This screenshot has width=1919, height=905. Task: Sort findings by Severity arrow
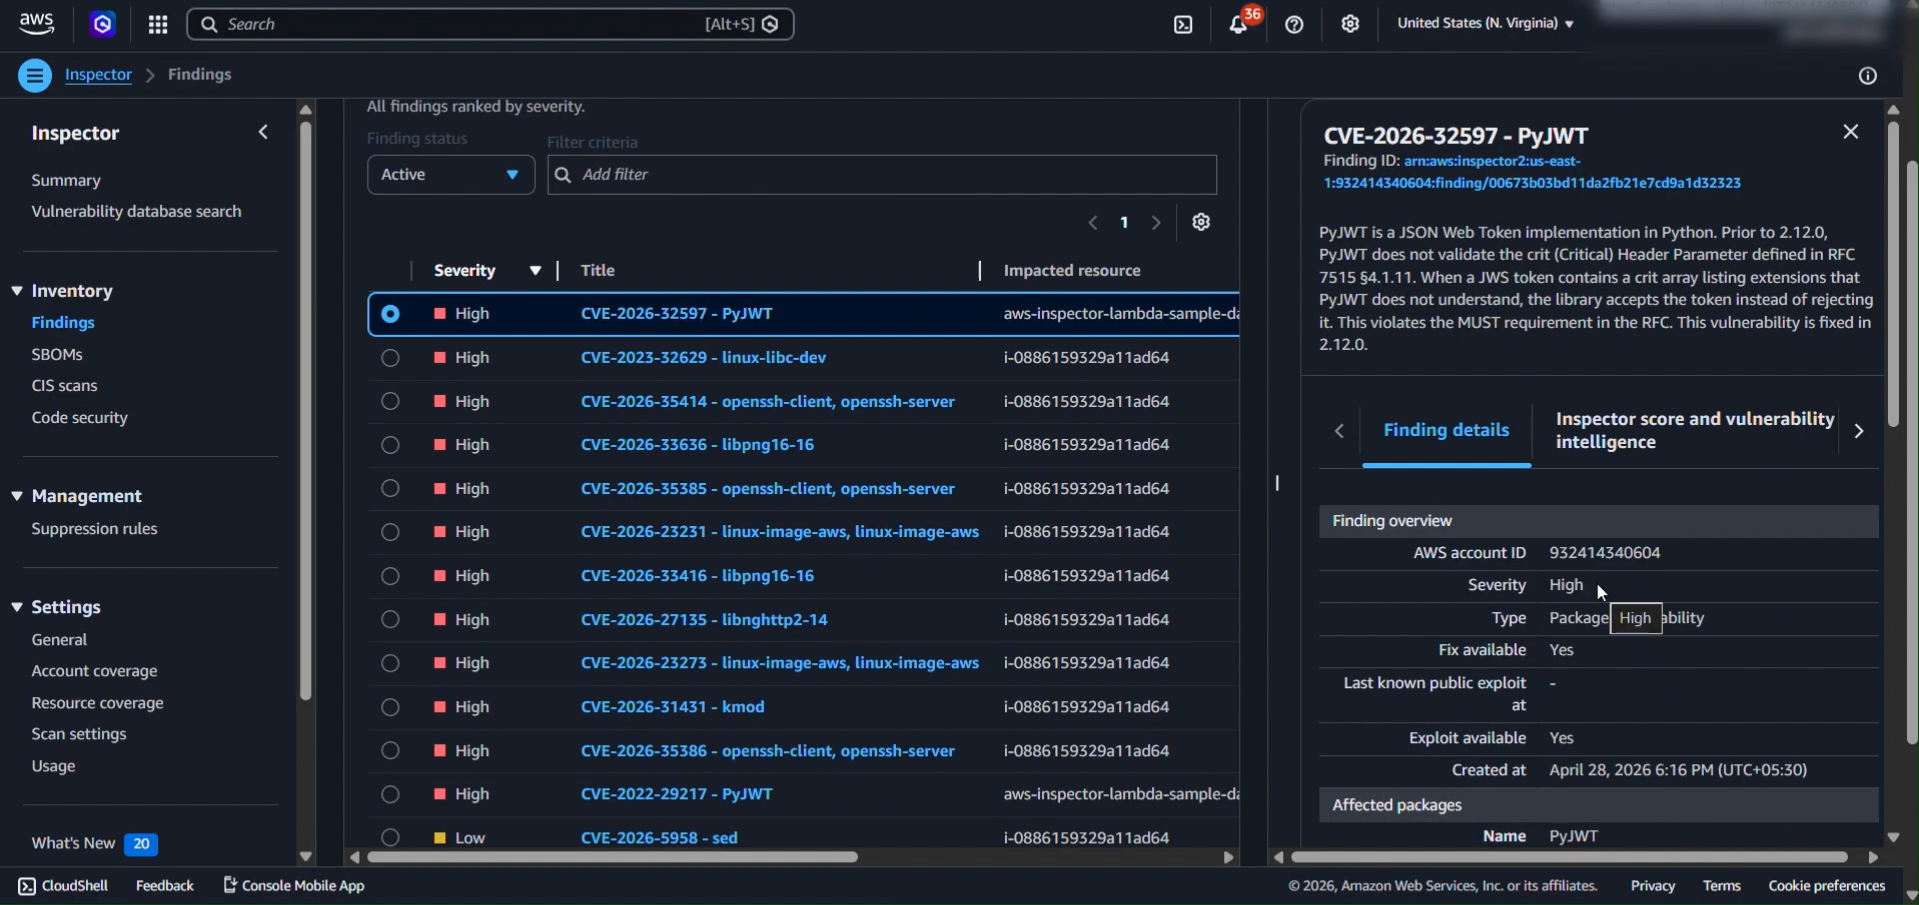pyautogui.click(x=536, y=271)
